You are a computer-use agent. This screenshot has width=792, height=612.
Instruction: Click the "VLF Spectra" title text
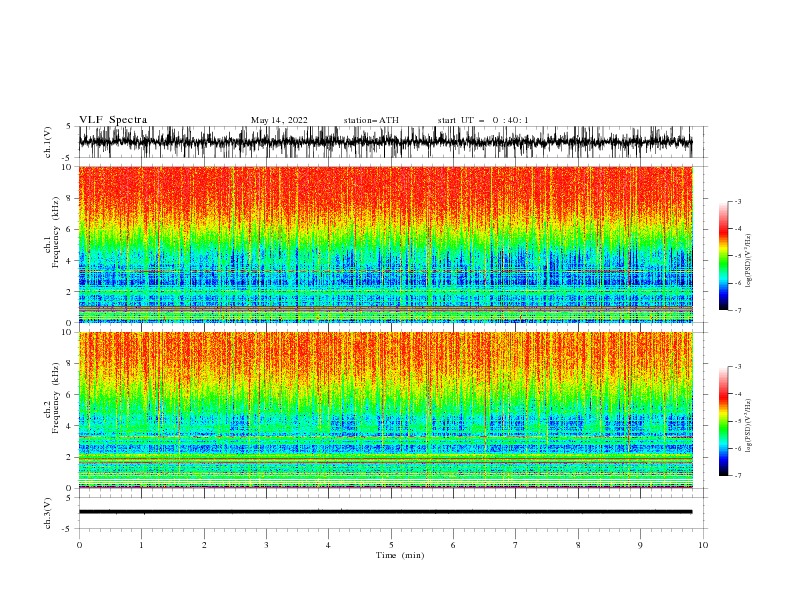113,120
